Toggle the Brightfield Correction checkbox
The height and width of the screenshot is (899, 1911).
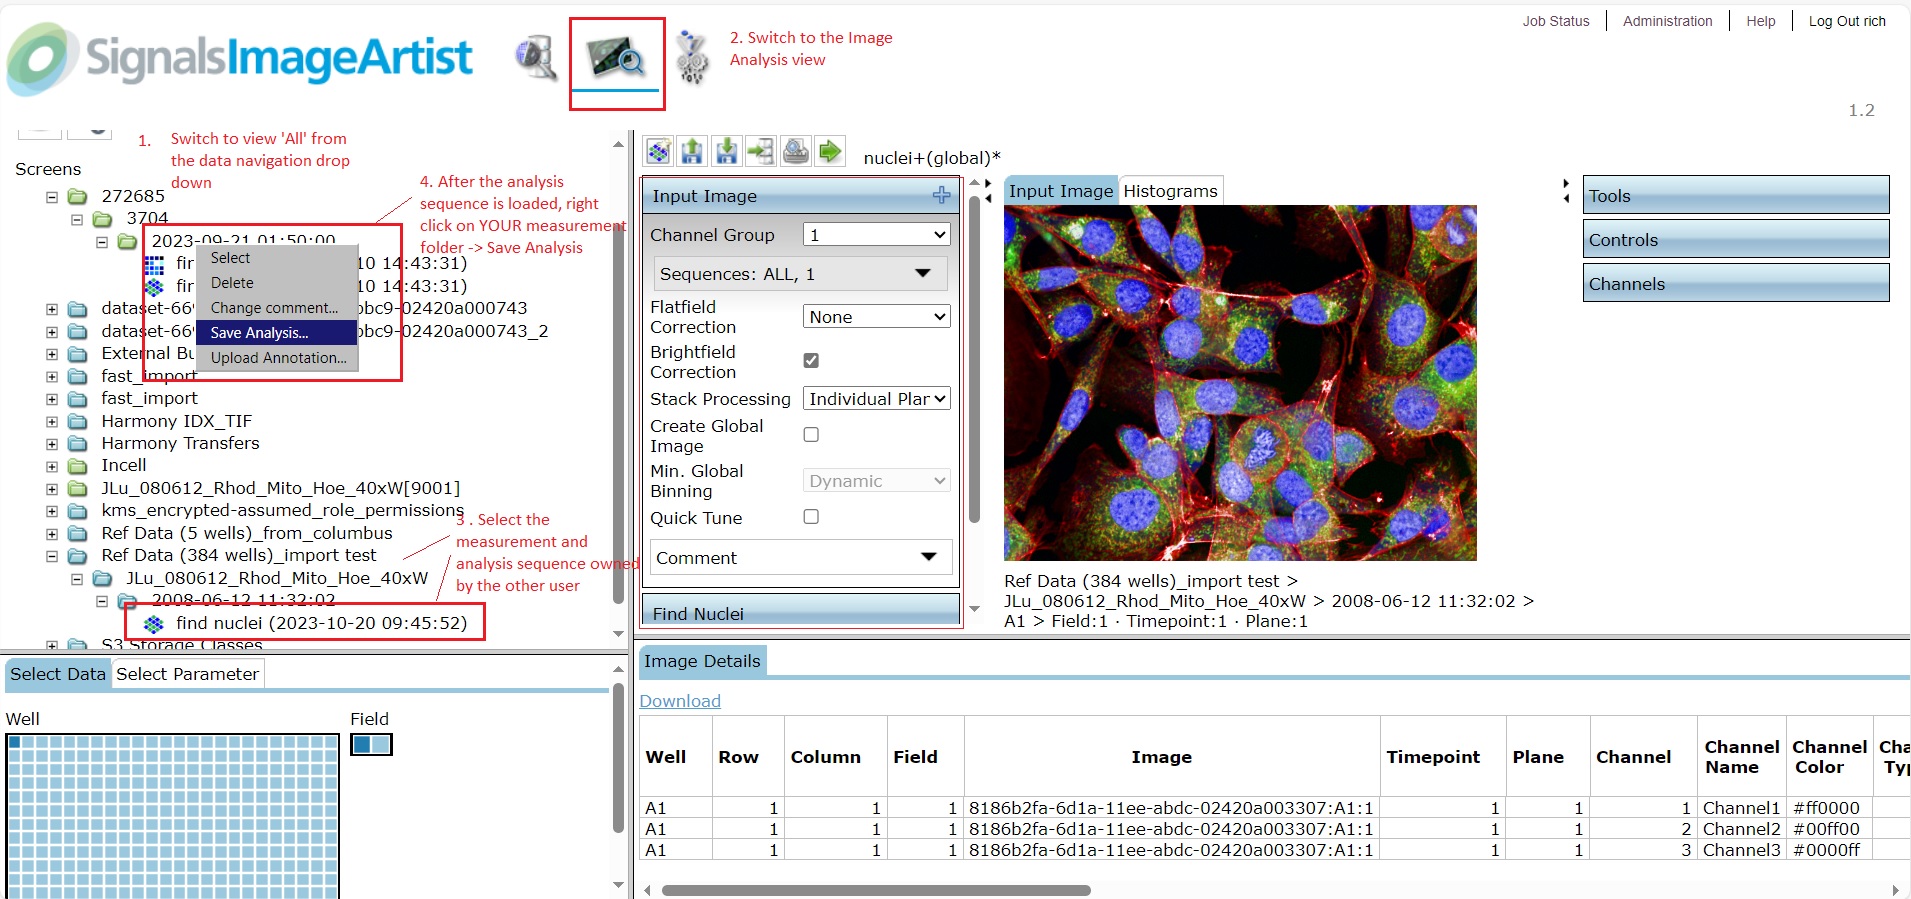click(811, 360)
